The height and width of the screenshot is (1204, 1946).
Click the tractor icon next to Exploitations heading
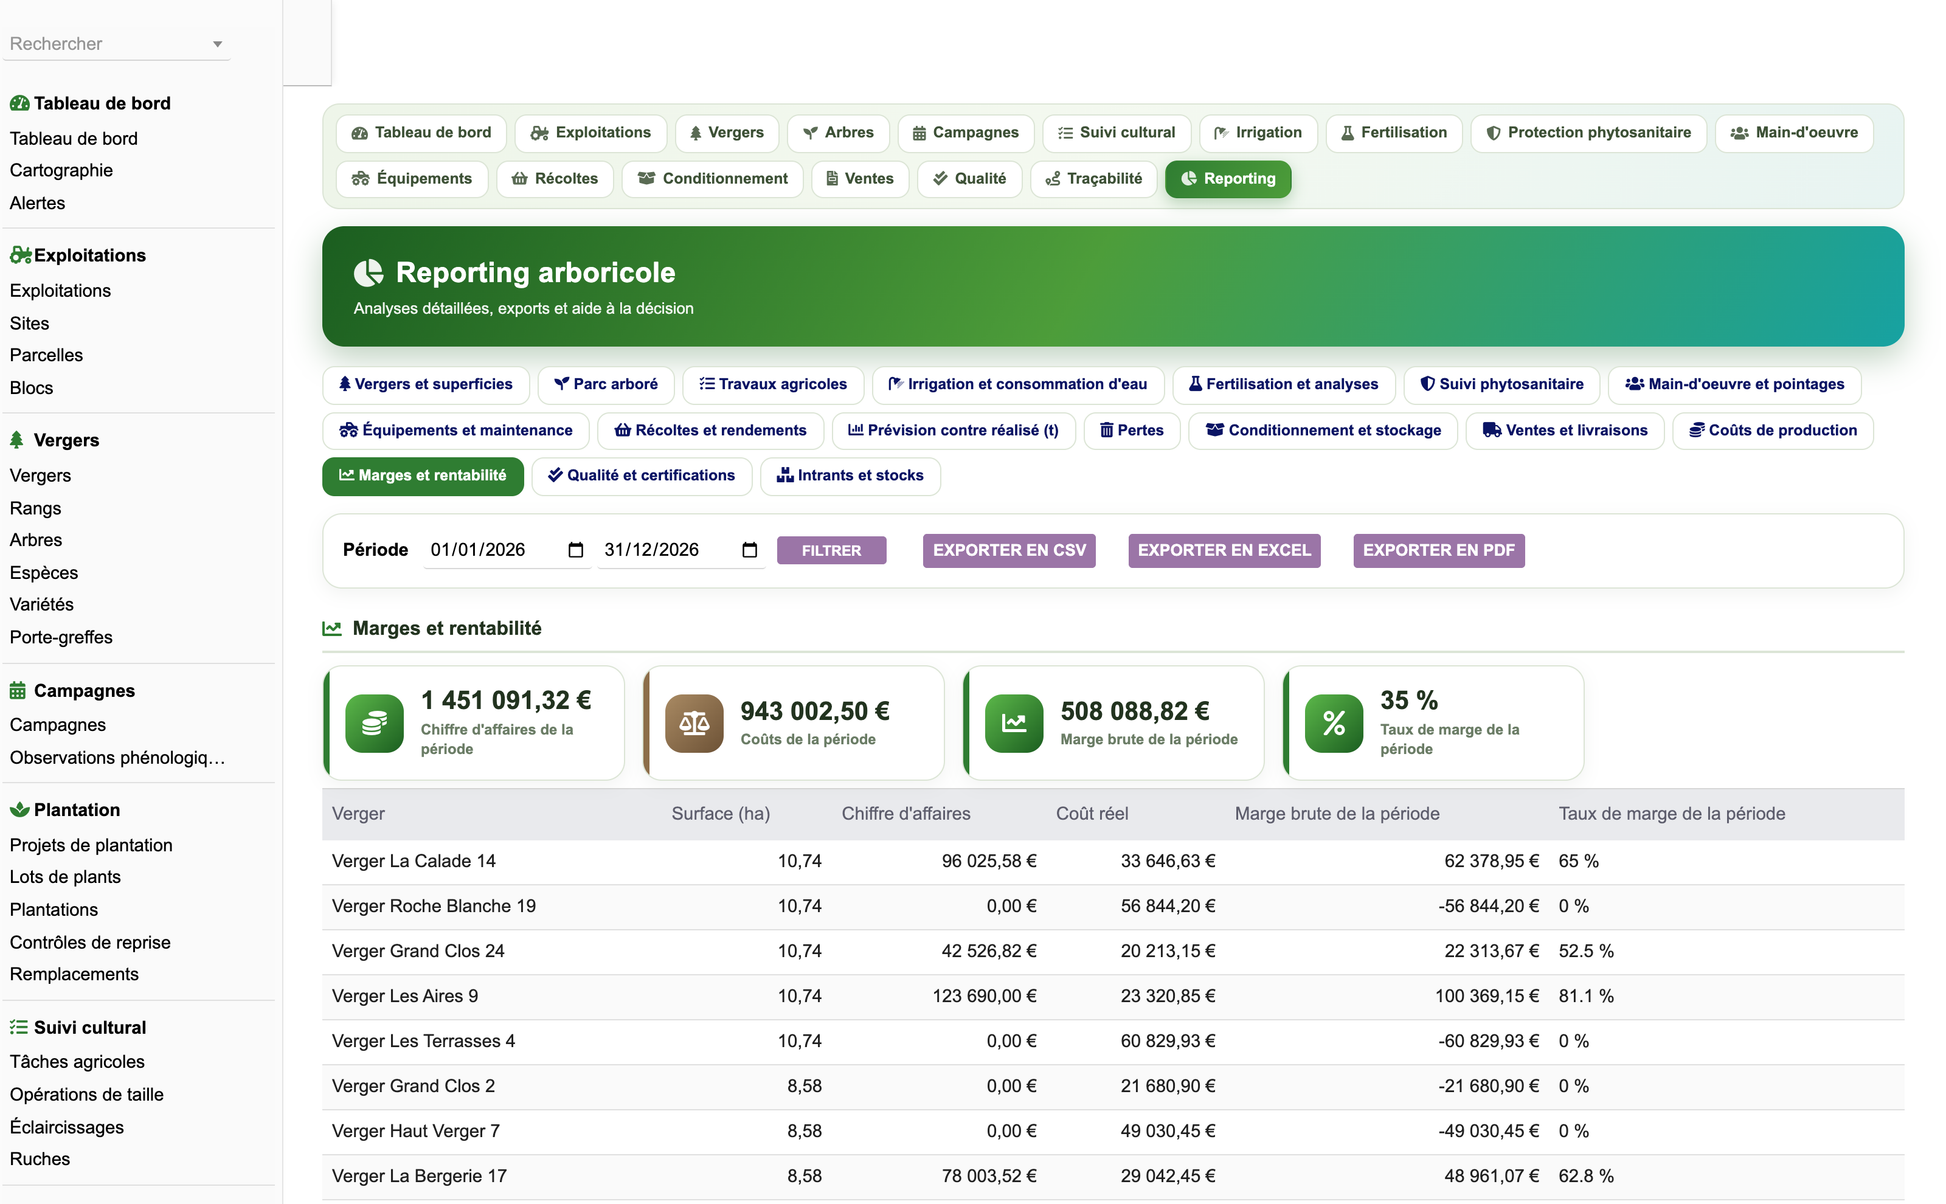click(21, 255)
